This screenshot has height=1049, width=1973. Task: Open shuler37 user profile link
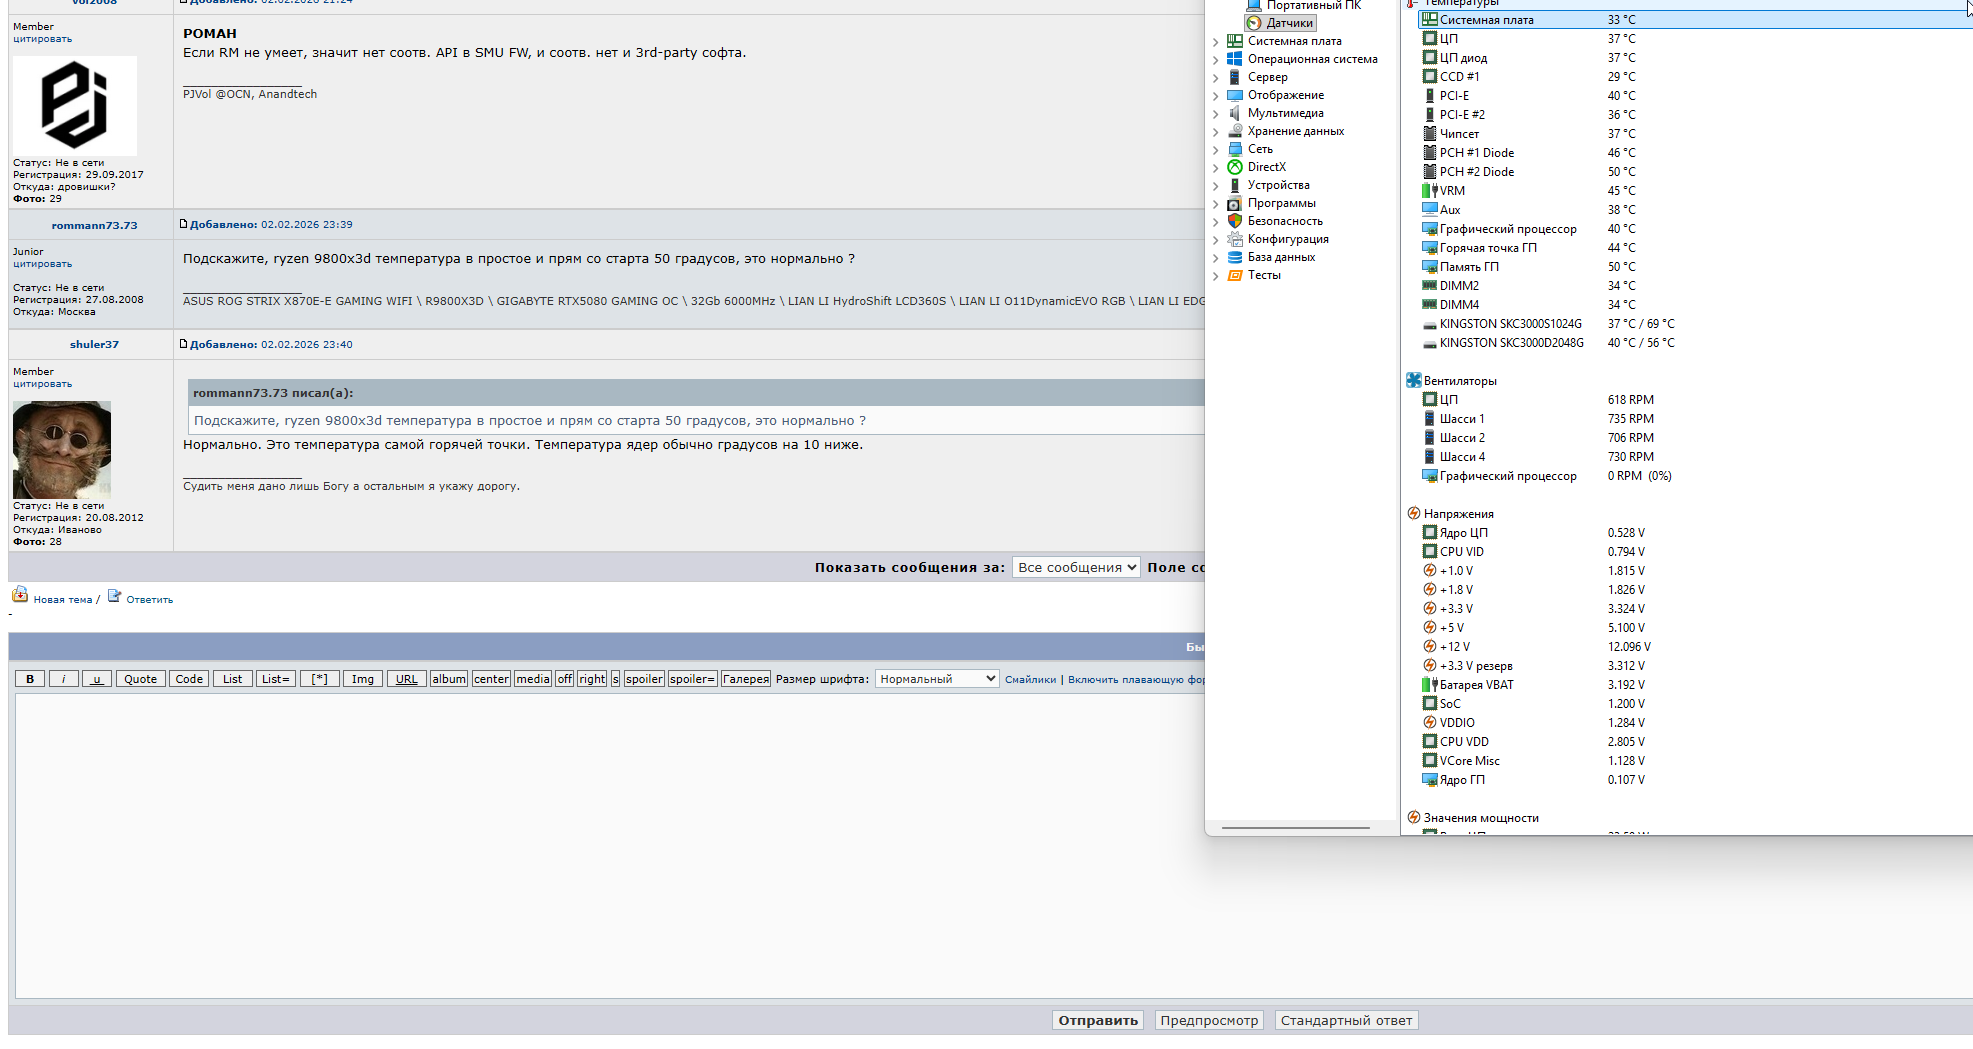[94, 344]
